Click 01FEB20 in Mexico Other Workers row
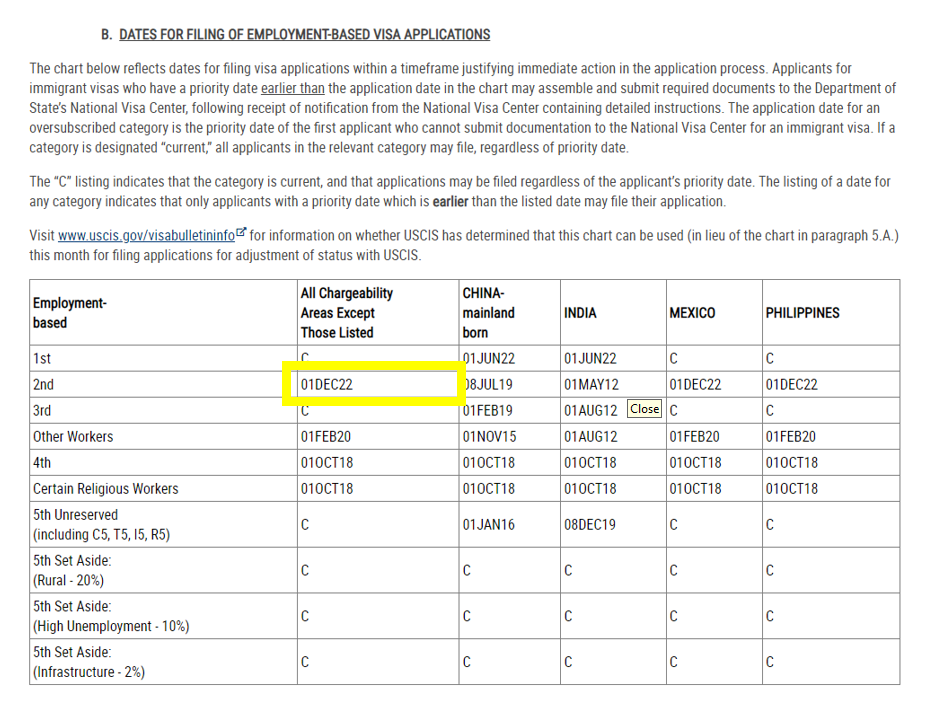Image resolution: width=942 pixels, height=715 pixels. point(694,437)
